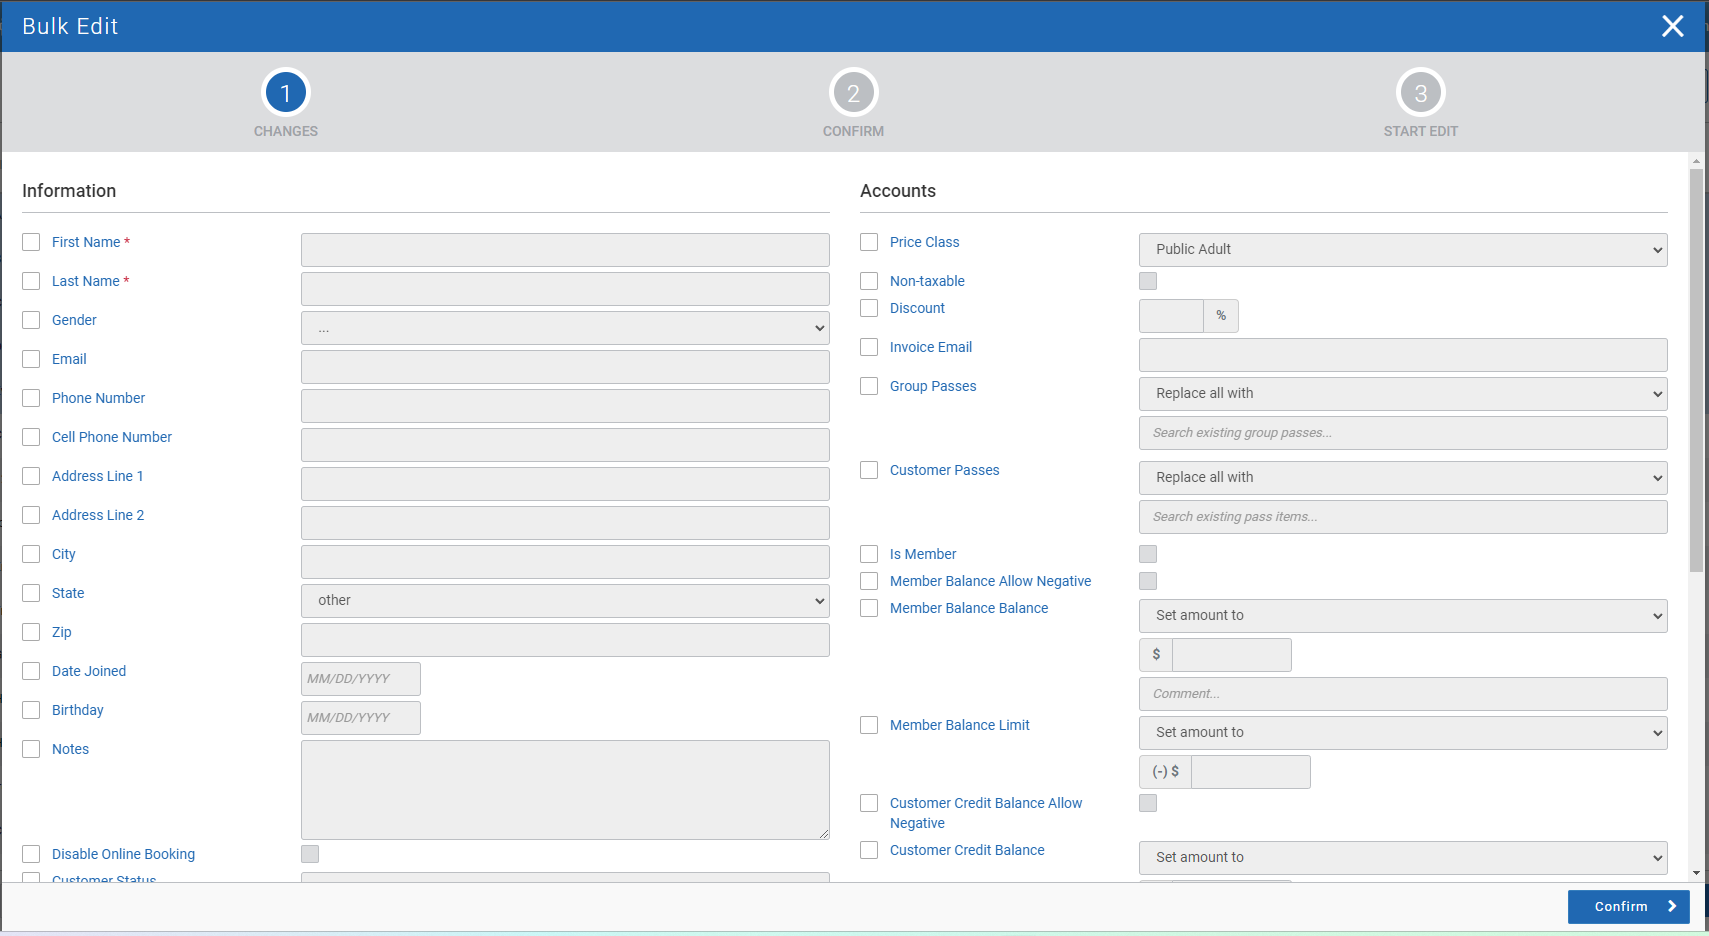The image size is (1709, 936).
Task: Click the percent sign beside Discount field
Action: (1221, 316)
